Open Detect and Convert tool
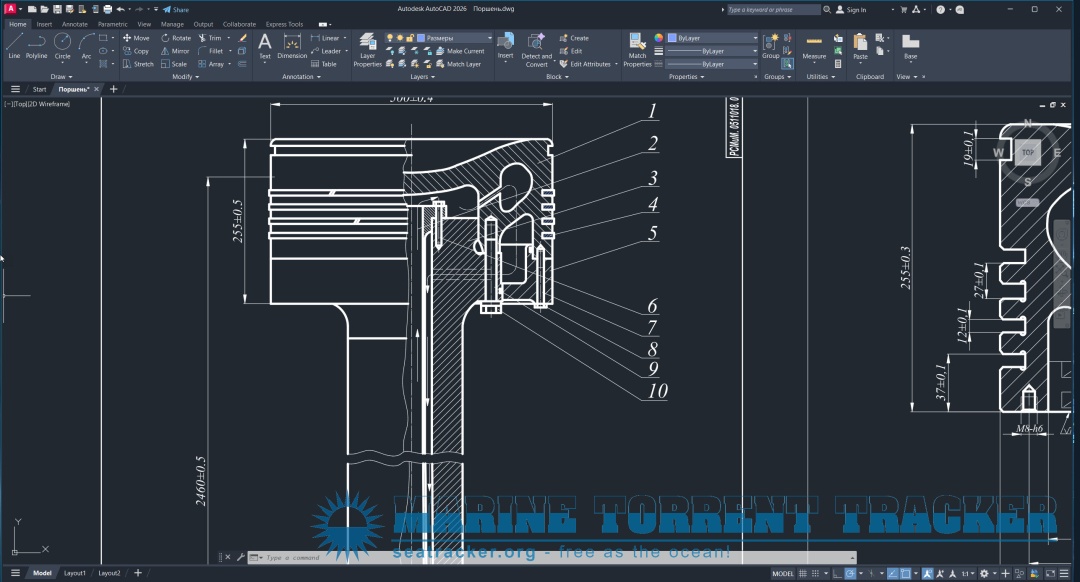This screenshot has height=582, width=1080. tap(537, 50)
